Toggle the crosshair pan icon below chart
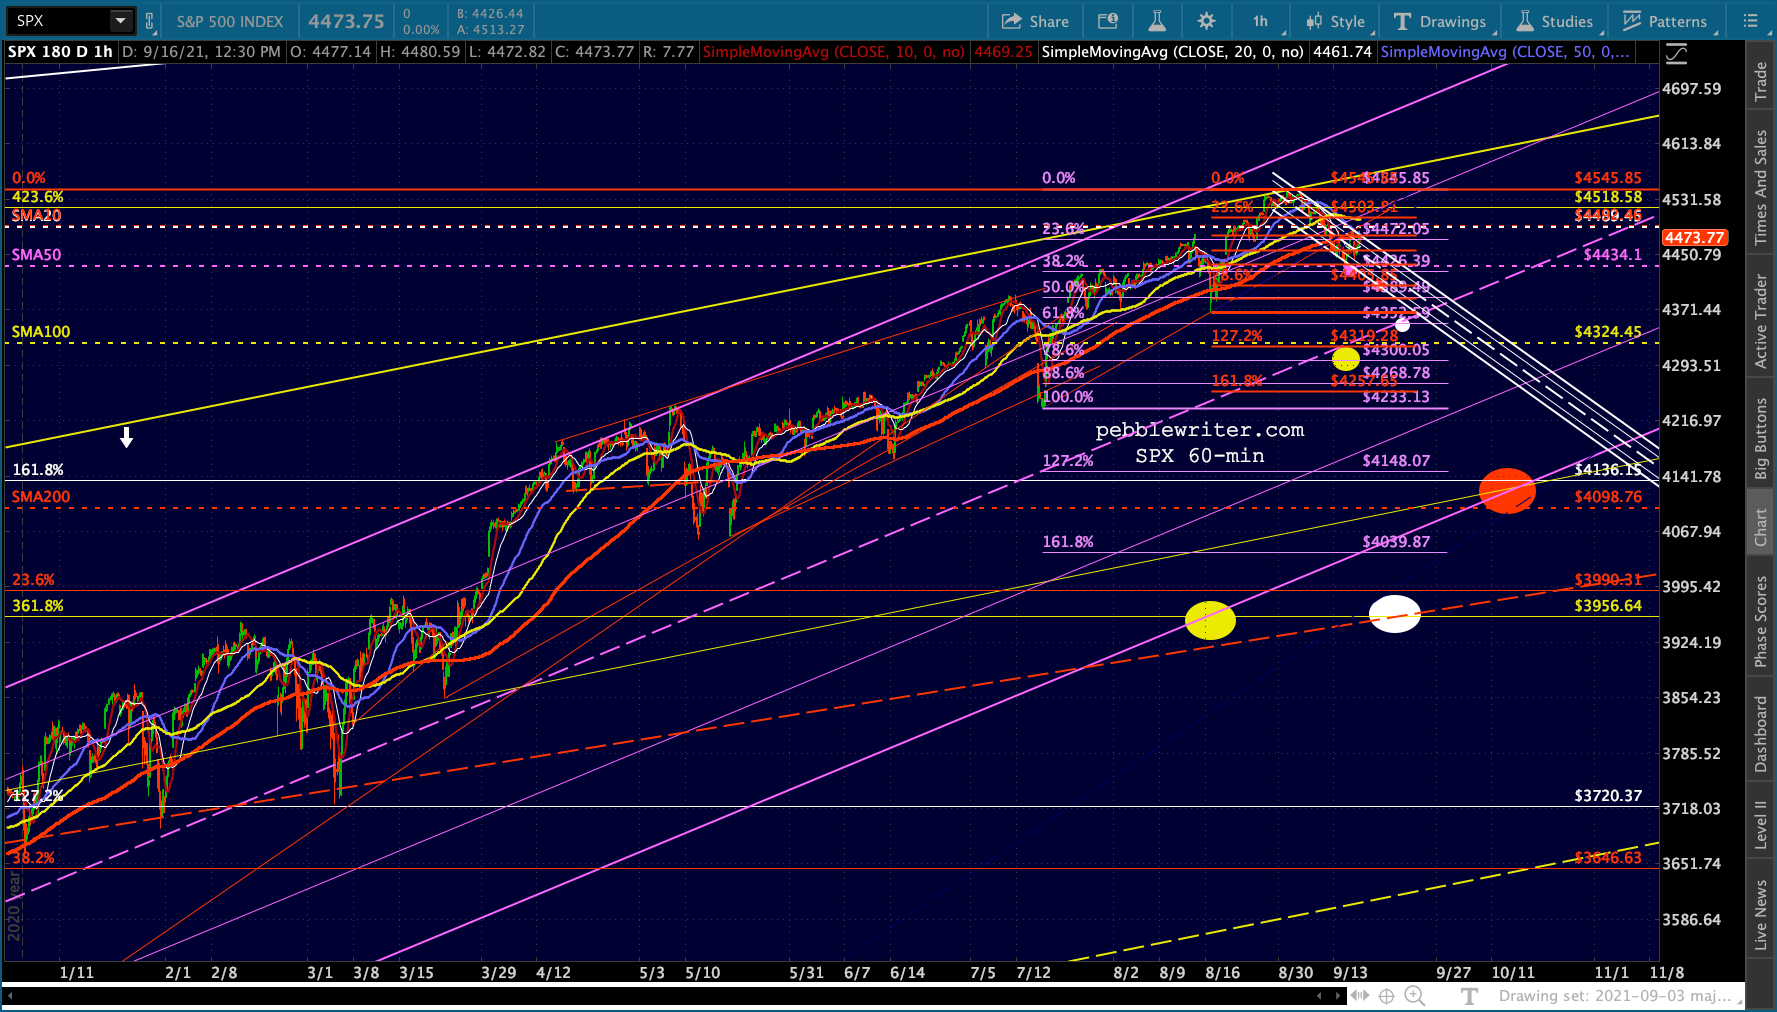 (1386, 996)
